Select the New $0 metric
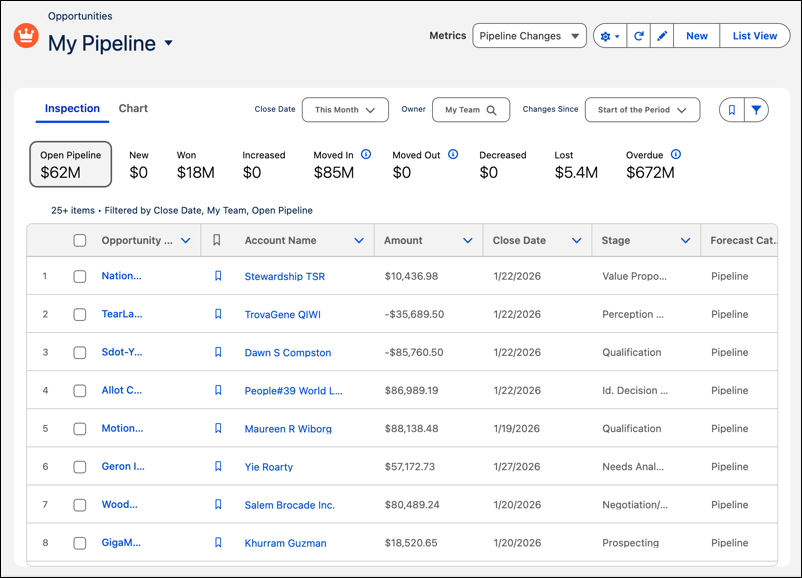Viewport: 802px width, 578px height. (139, 165)
